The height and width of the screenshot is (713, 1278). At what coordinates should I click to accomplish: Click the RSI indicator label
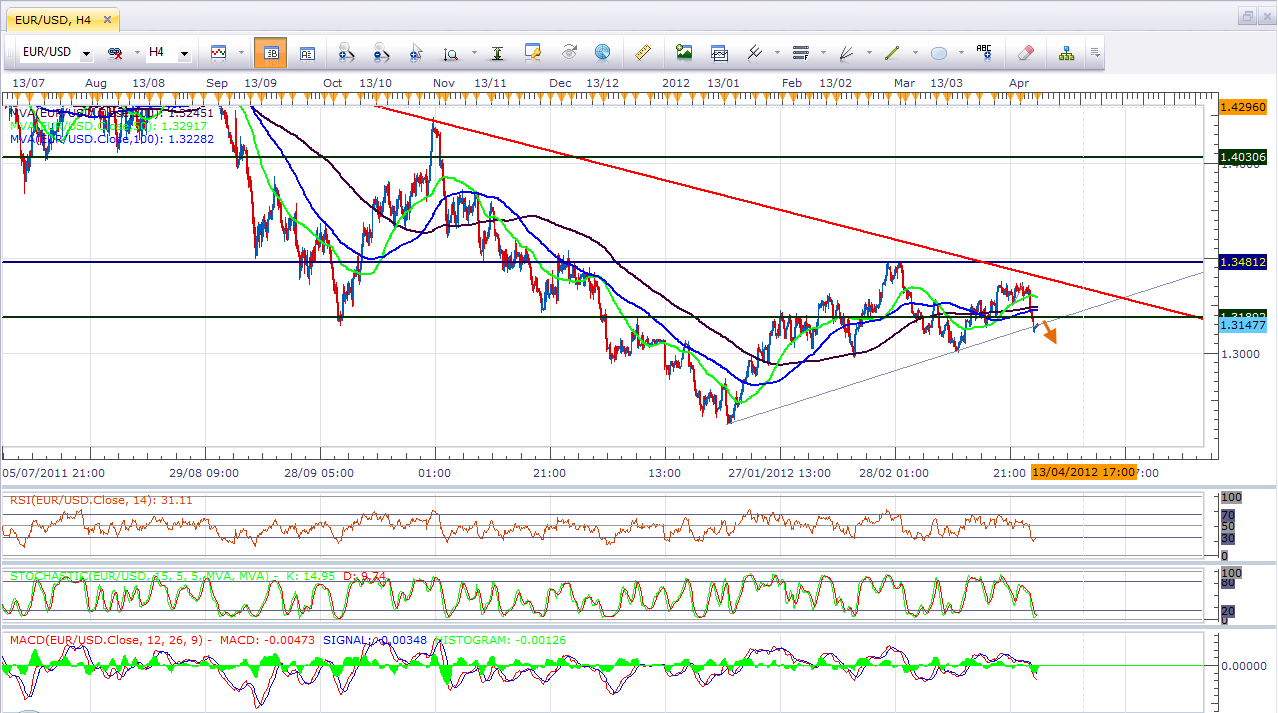click(x=101, y=499)
